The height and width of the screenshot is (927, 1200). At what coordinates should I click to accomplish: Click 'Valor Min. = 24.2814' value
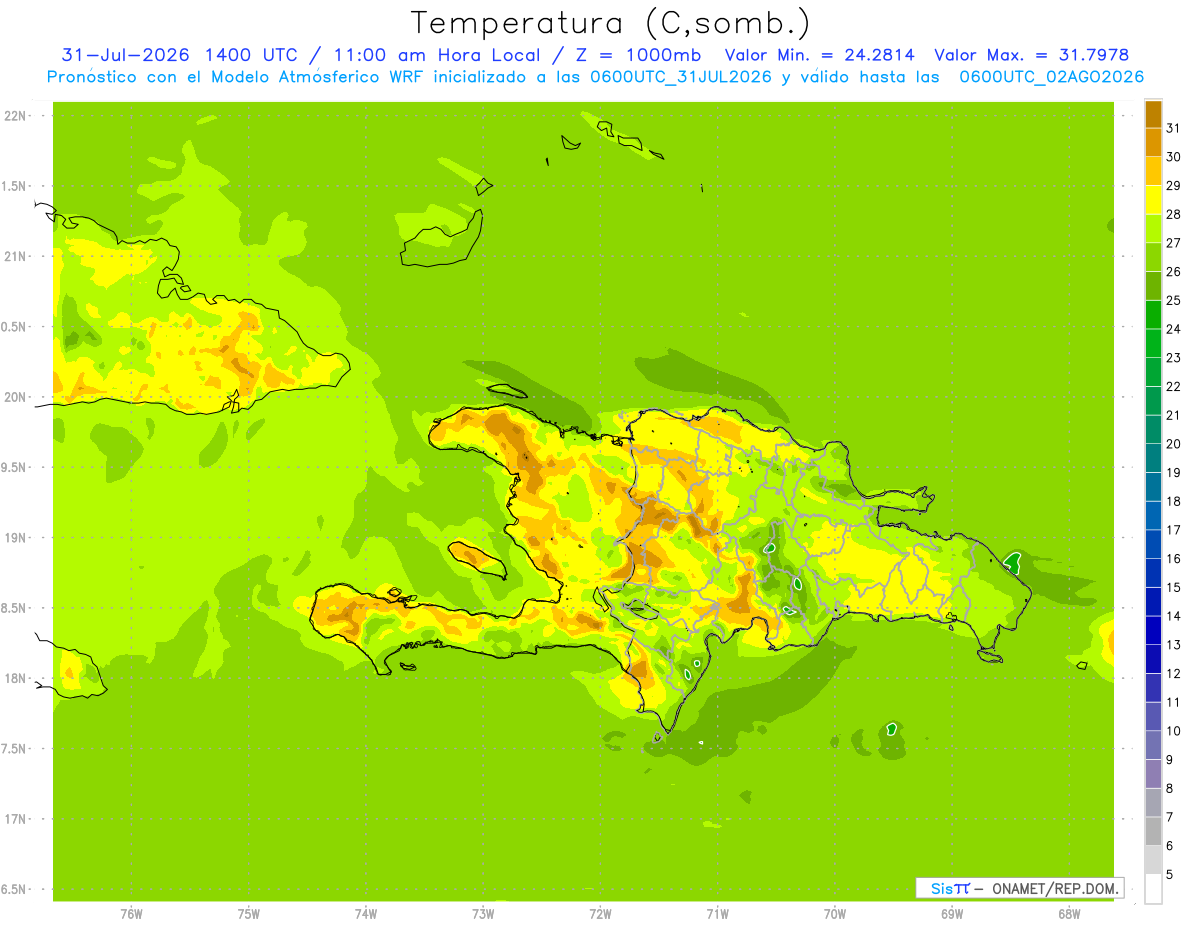820,55
